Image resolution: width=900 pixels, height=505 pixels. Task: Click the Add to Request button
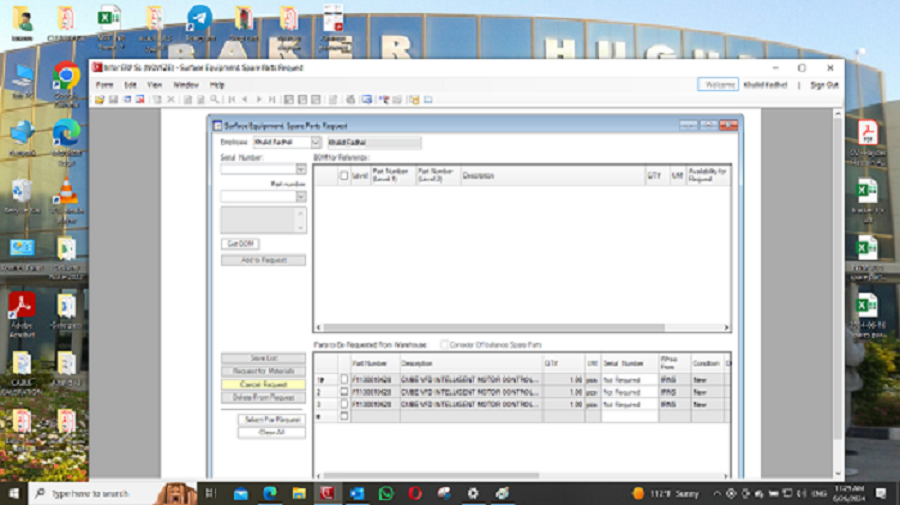tap(263, 261)
